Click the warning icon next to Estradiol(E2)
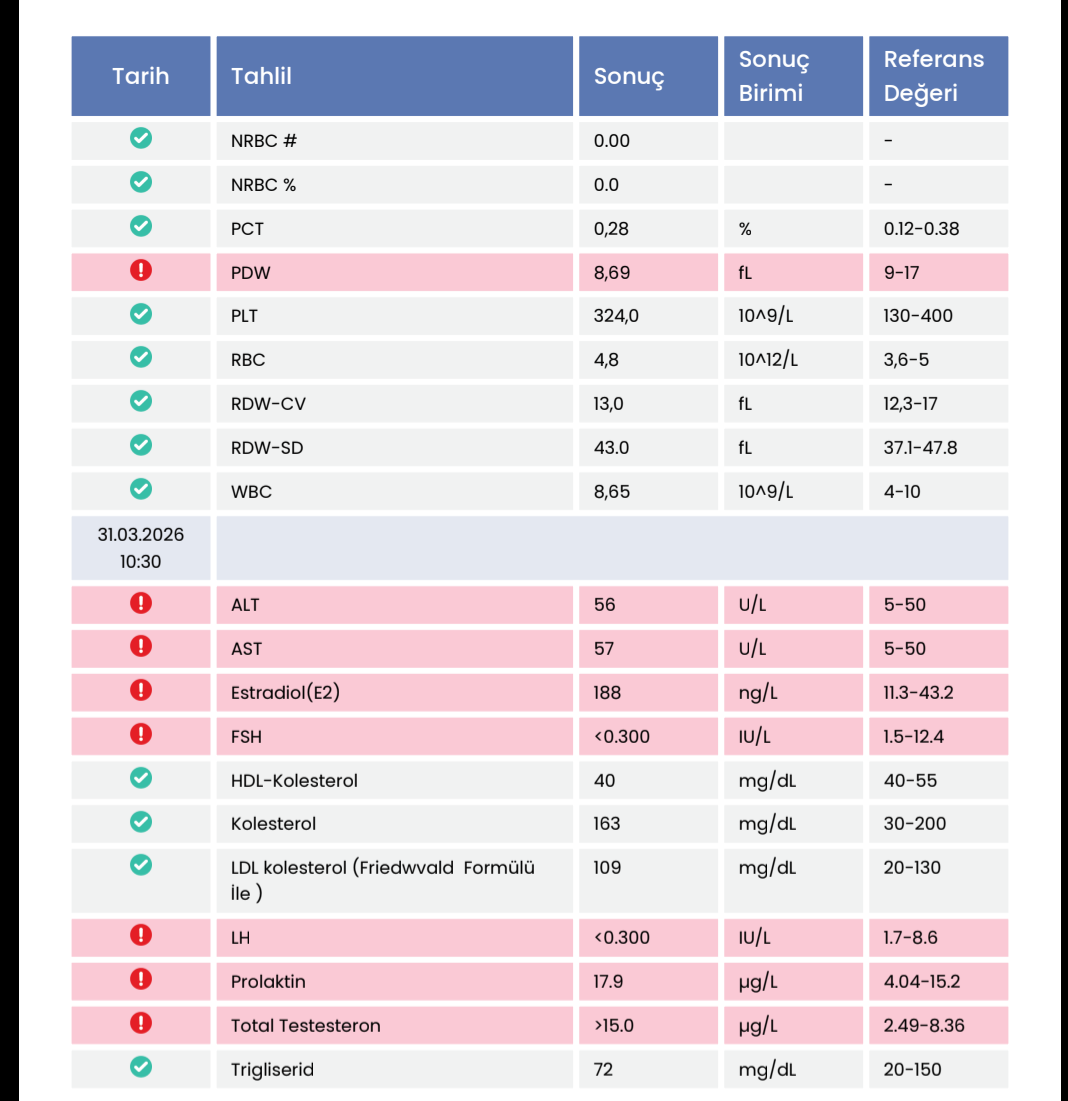1068x1101 pixels. coord(141,691)
